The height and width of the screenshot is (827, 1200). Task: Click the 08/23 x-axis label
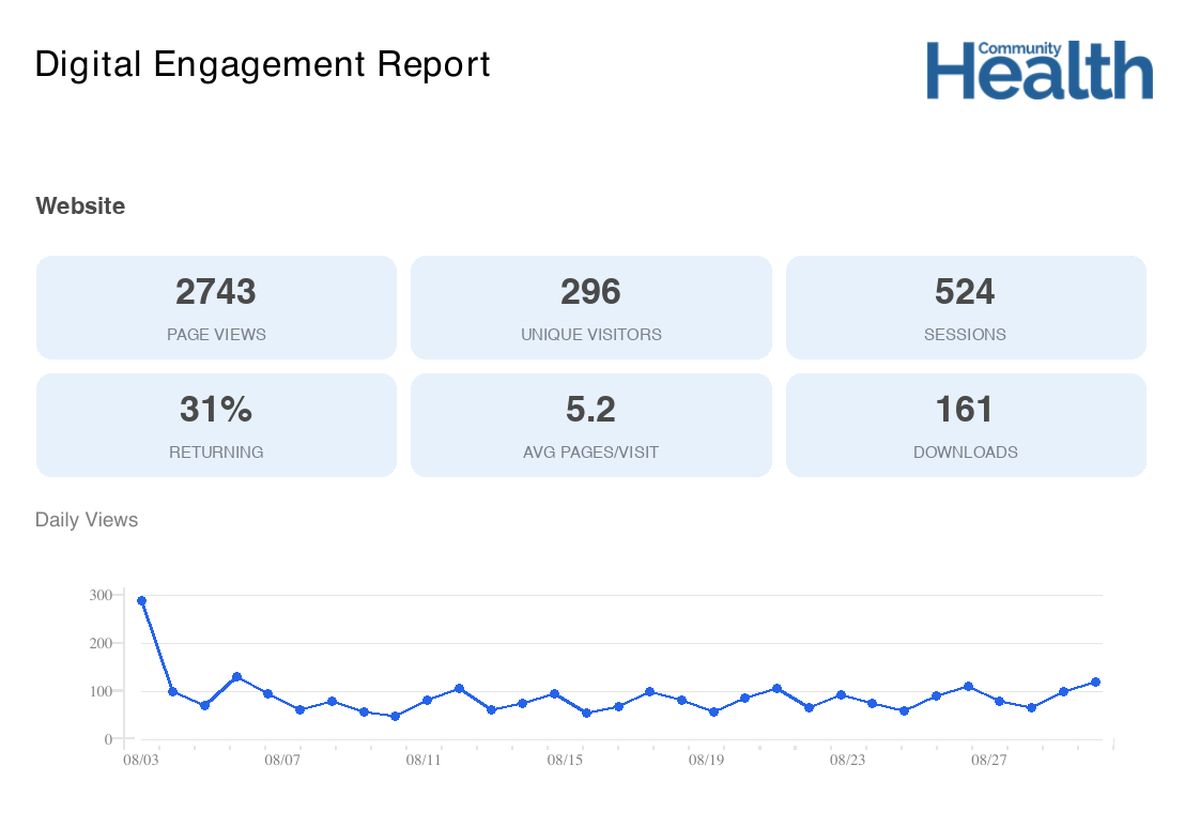coord(848,761)
